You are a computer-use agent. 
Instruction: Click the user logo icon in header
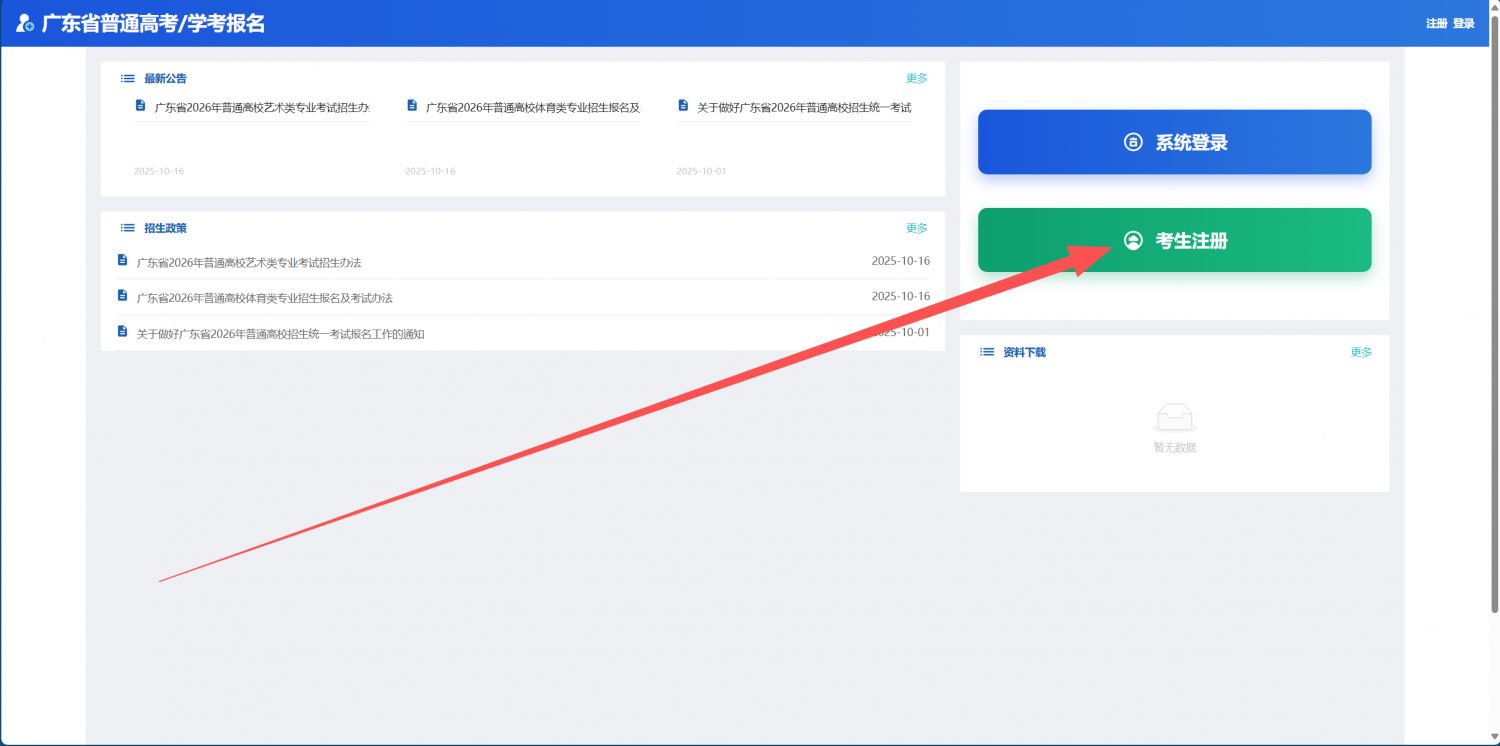25,23
